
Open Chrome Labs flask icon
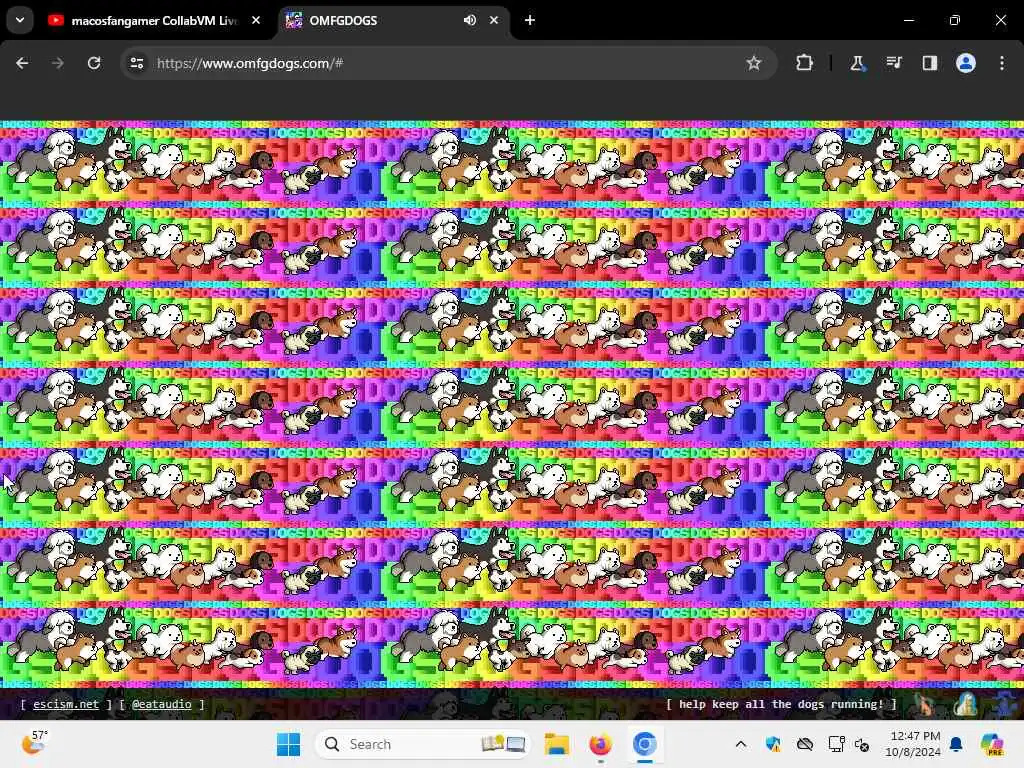(x=857, y=63)
